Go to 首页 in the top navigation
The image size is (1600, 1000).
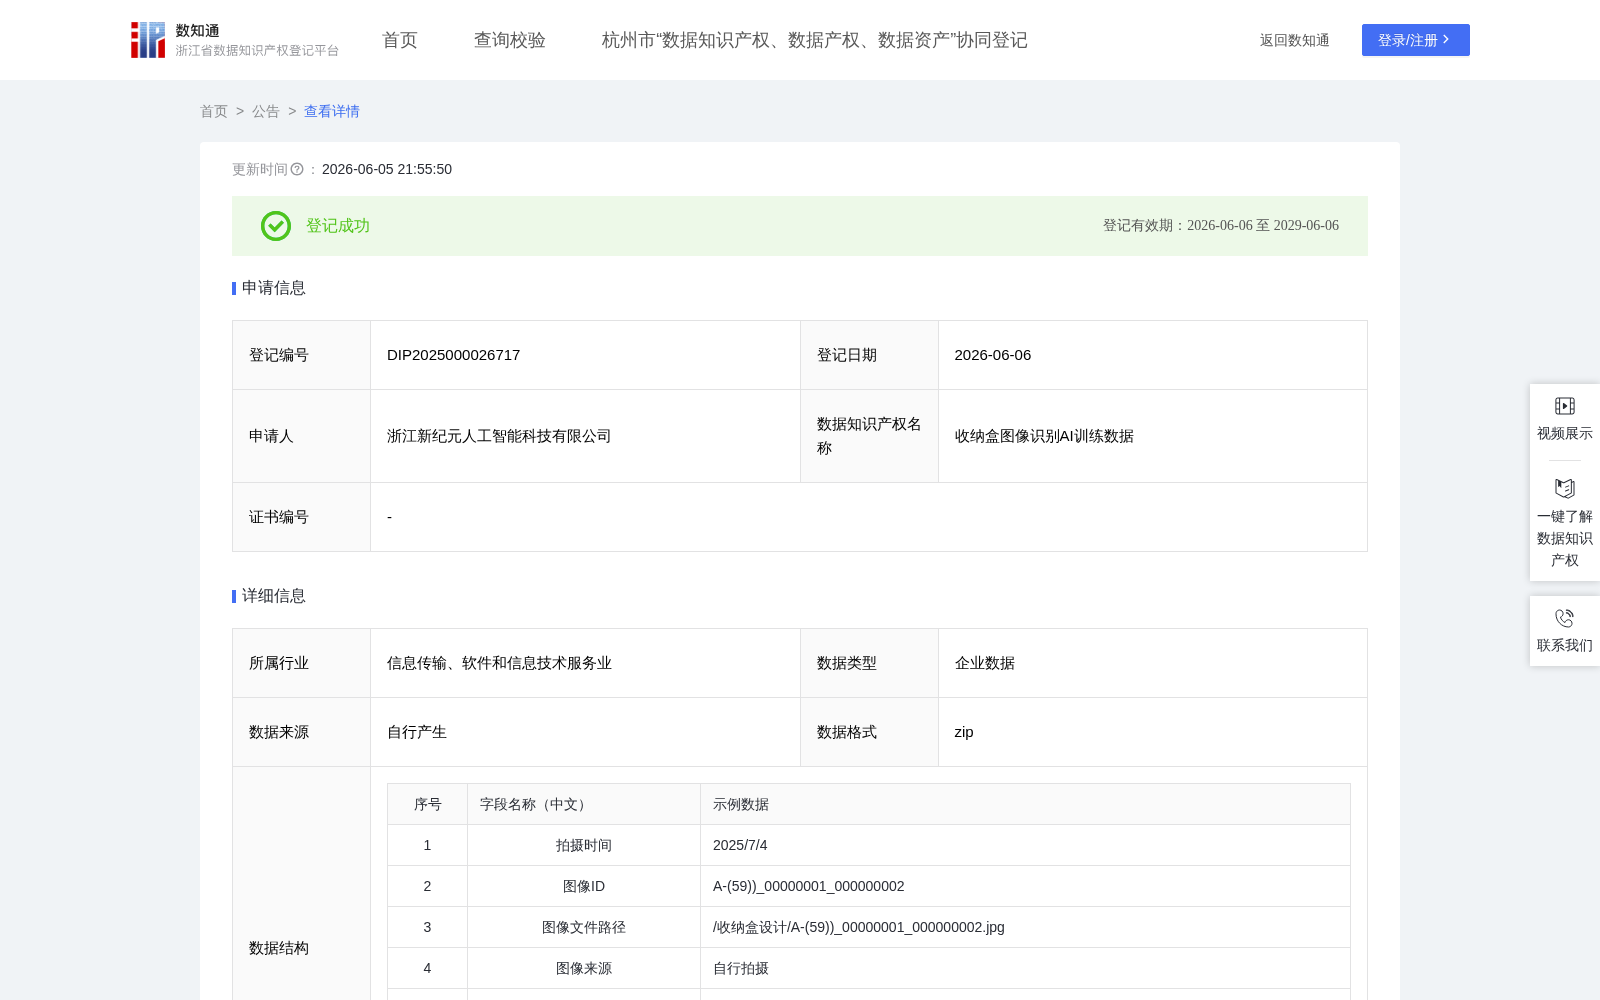(x=400, y=40)
